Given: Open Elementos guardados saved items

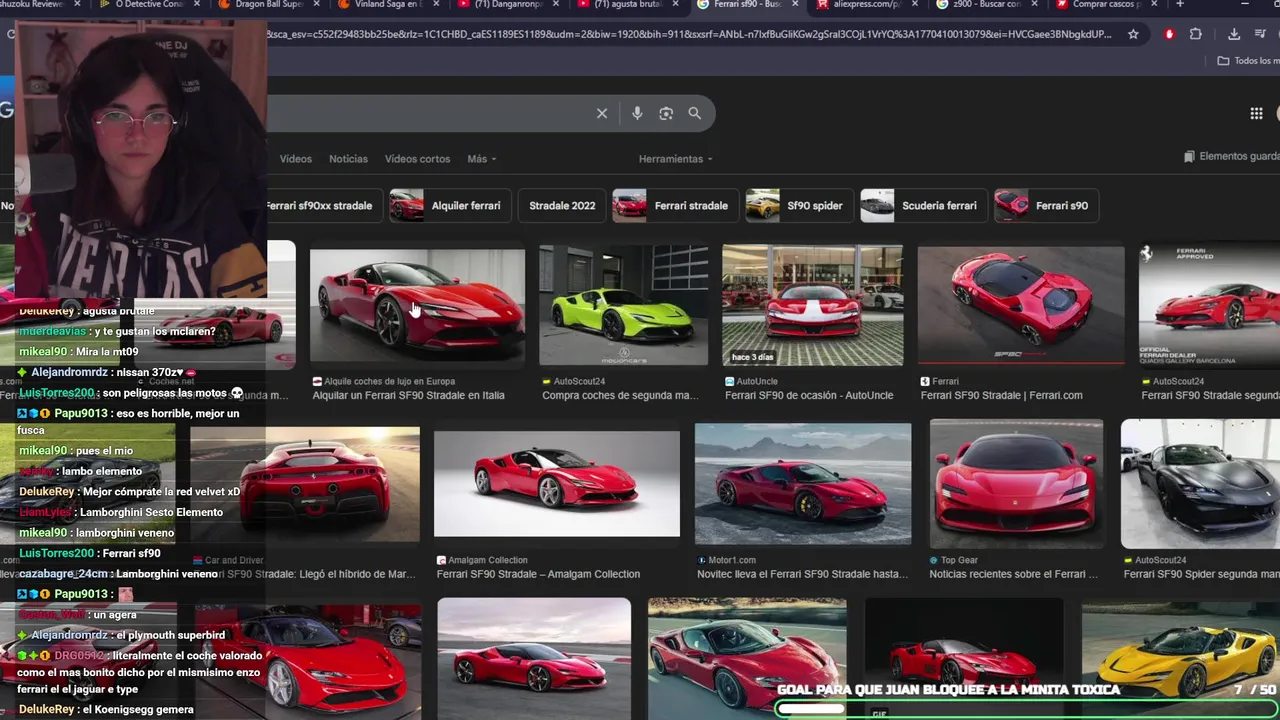Looking at the screenshot, I should [1231, 157].
